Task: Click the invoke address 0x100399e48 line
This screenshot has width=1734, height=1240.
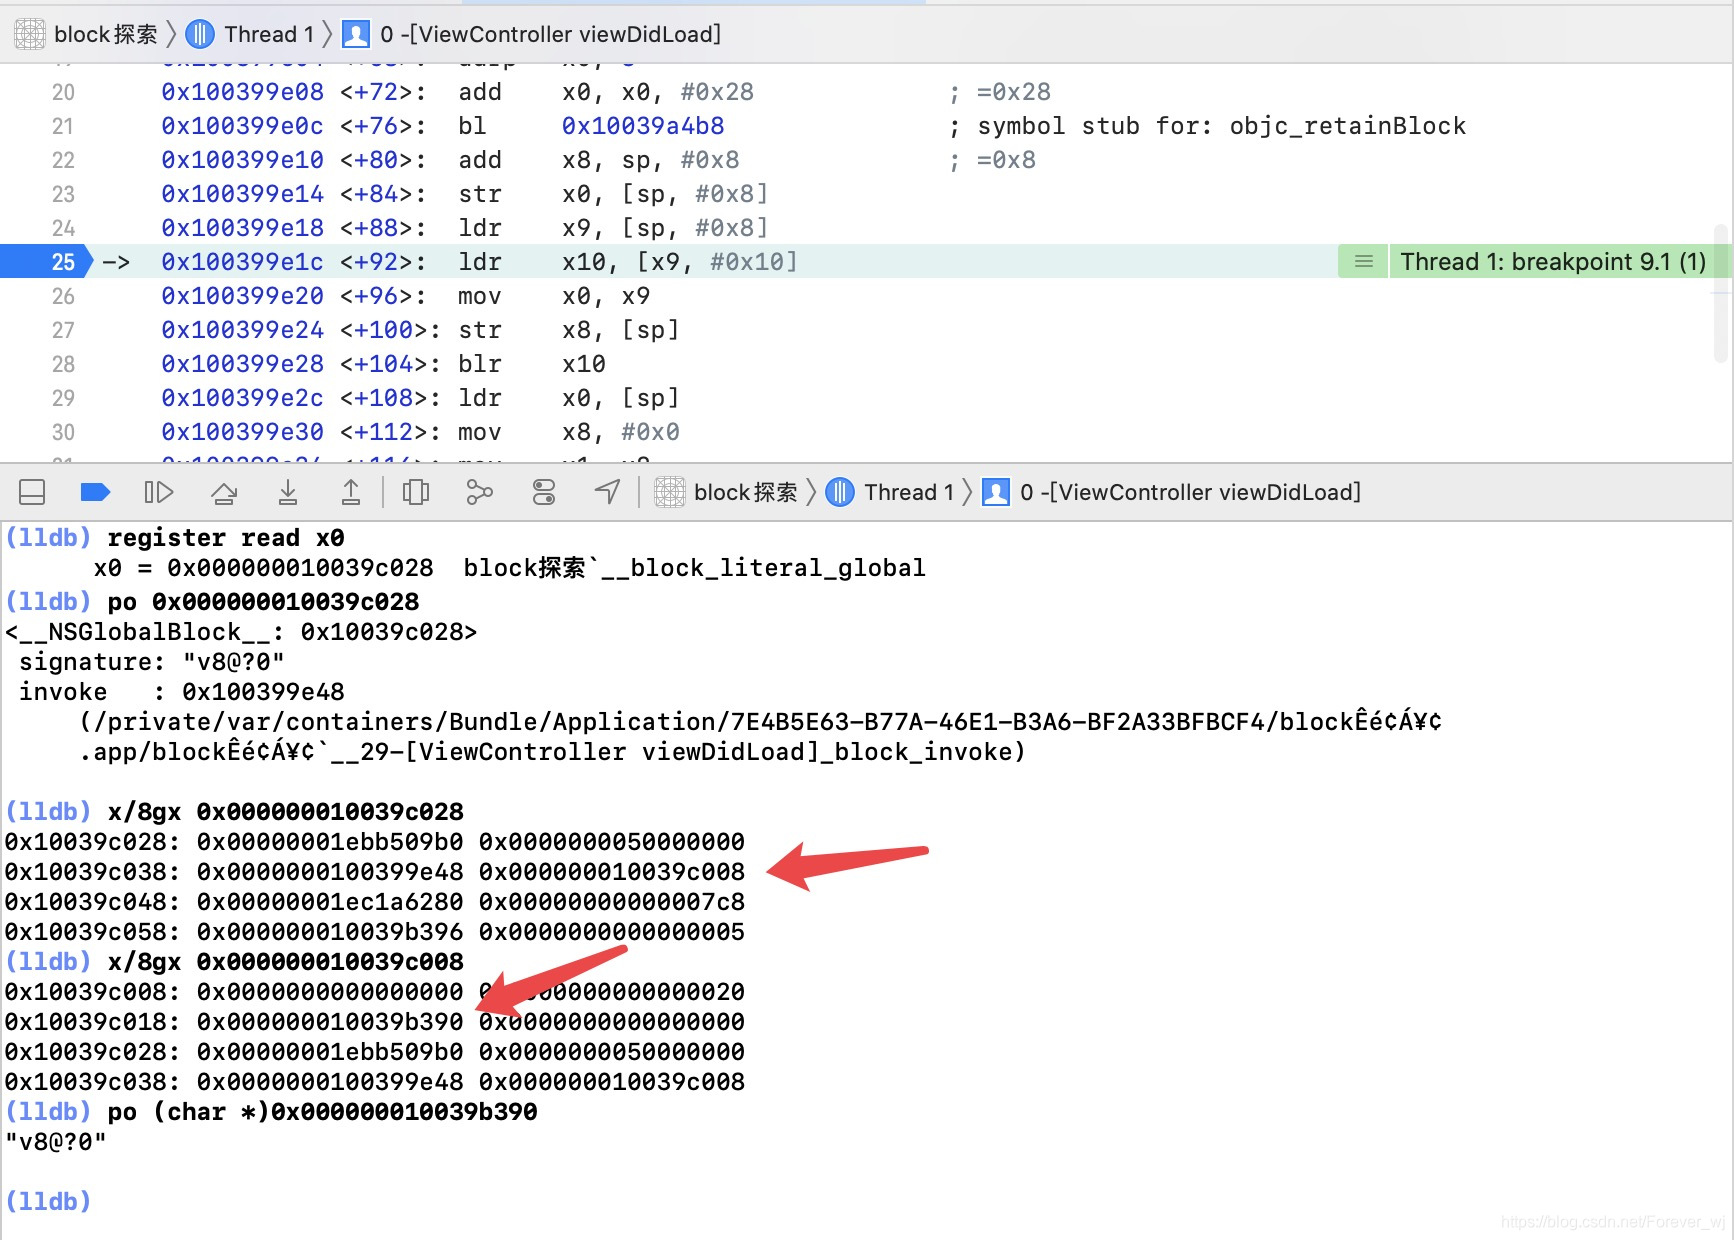Action: [182, 692]
